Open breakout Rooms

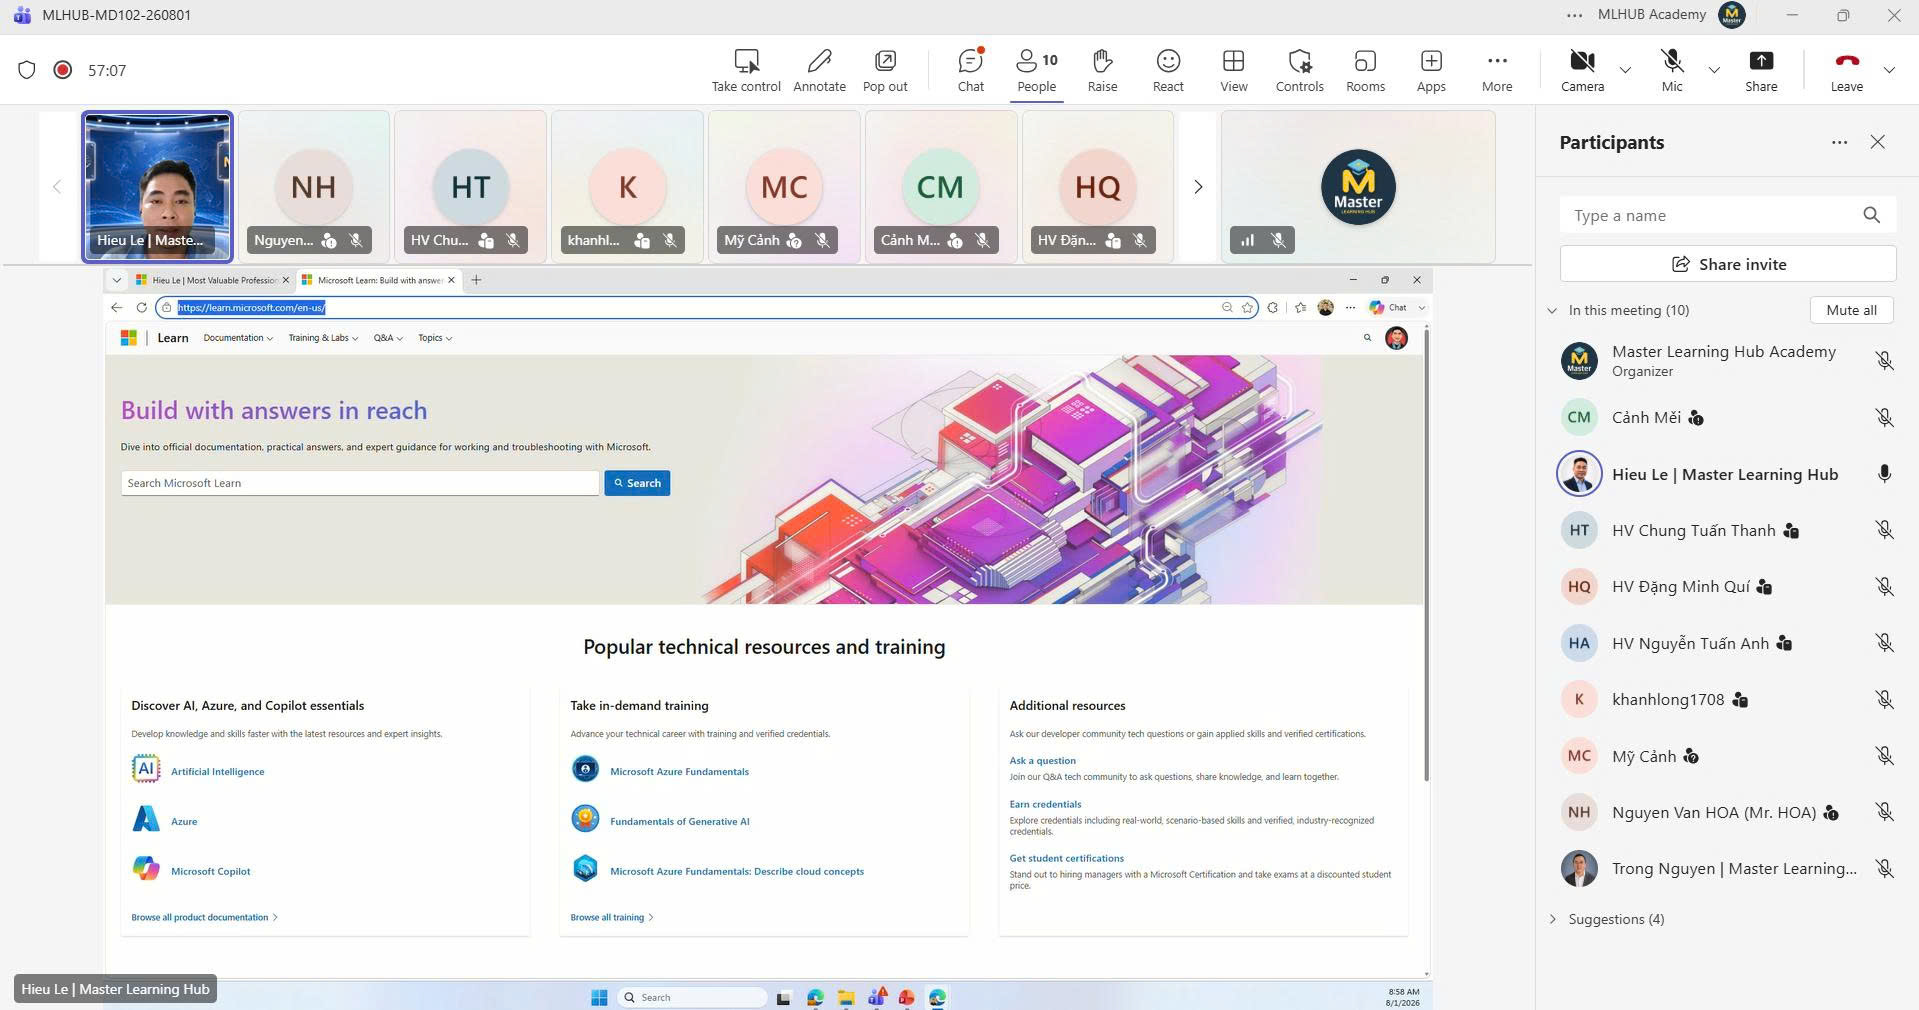[x=1365, y=70]
